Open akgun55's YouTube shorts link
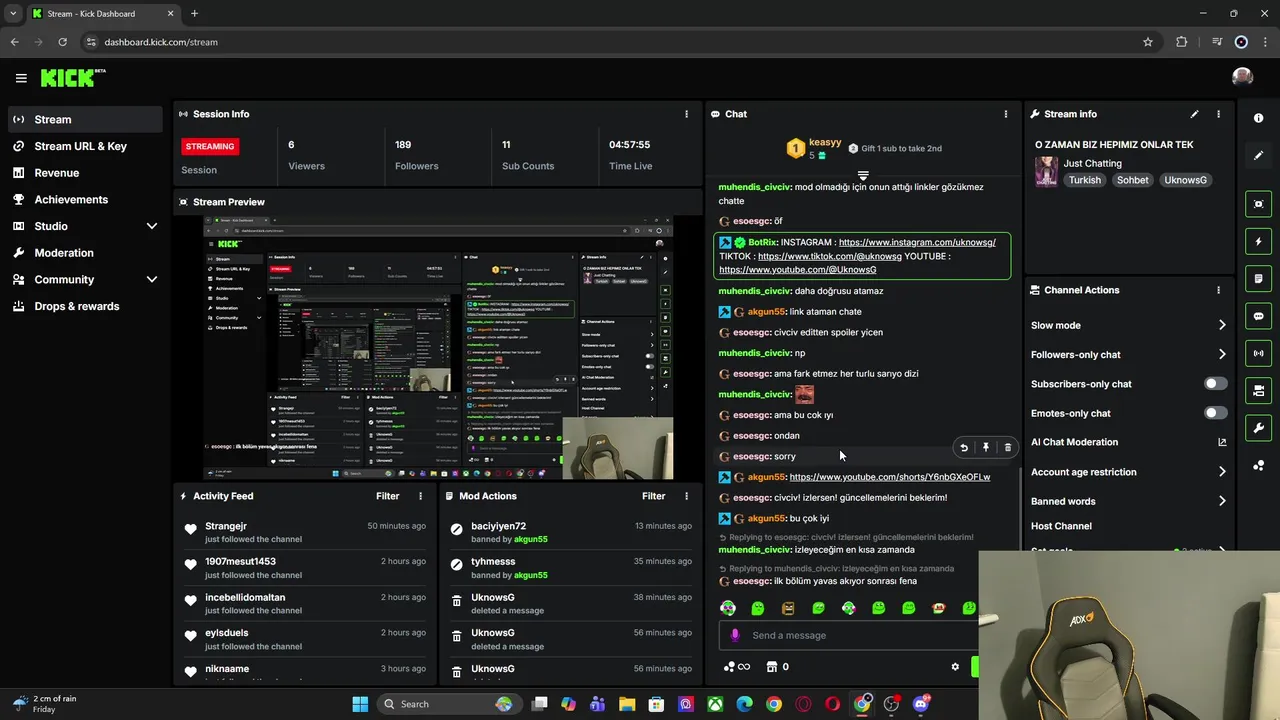This screenshot has width=1280, height=720. point(890,477)
